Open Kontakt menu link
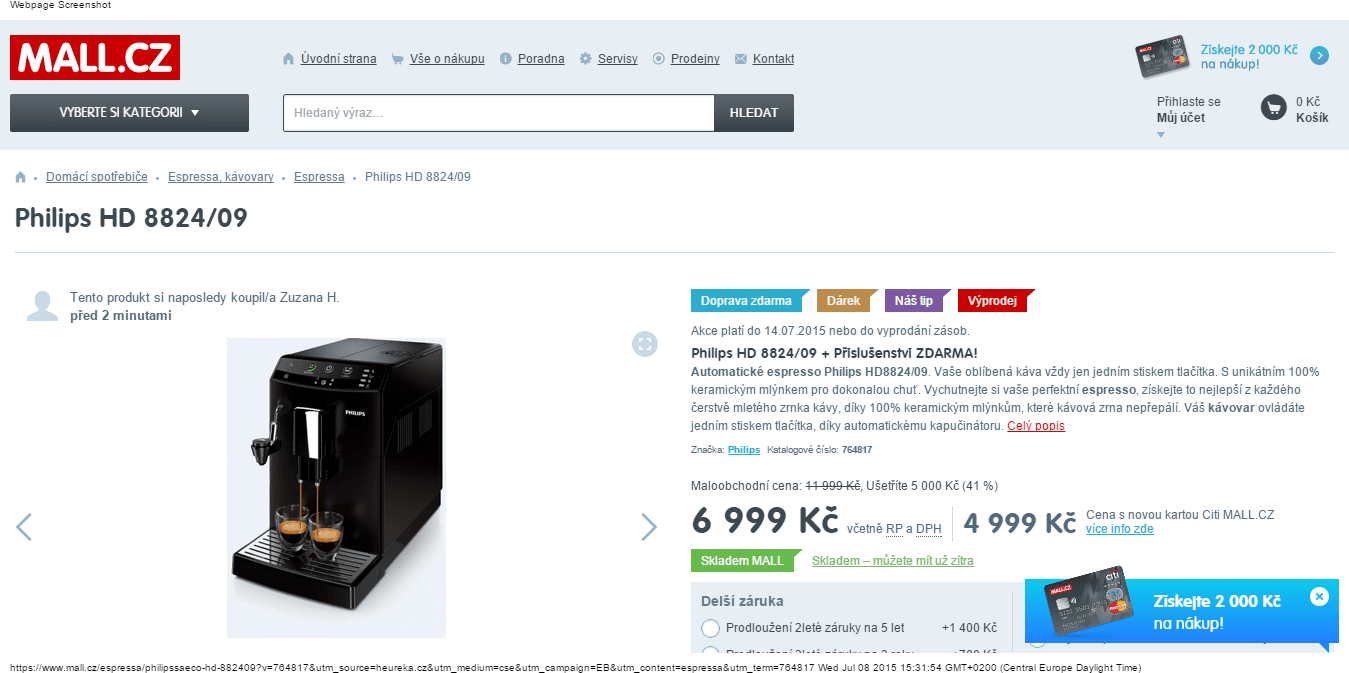The height and width of the screenshot is (673, 1349). (x=774, y=59)
